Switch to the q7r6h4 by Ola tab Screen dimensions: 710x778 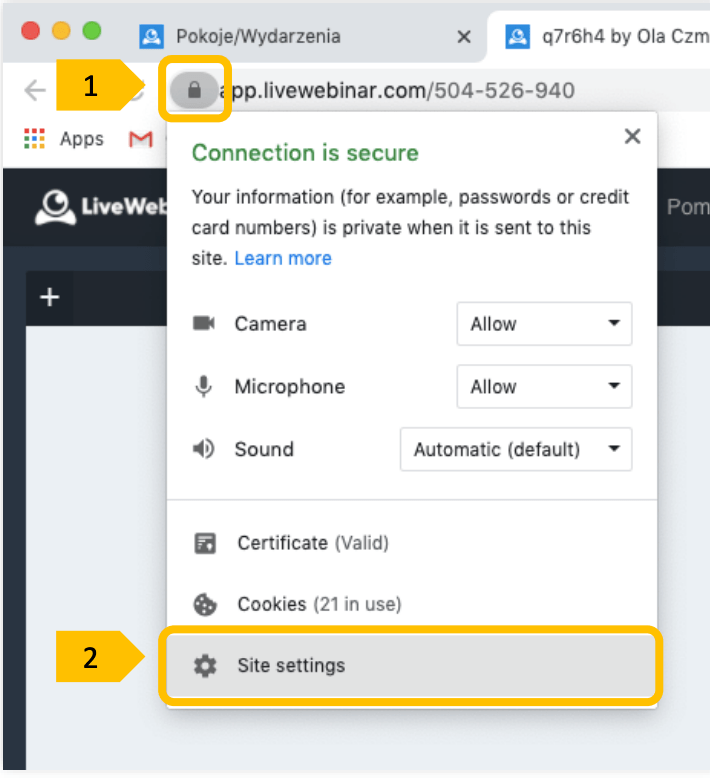click(606, 36)
